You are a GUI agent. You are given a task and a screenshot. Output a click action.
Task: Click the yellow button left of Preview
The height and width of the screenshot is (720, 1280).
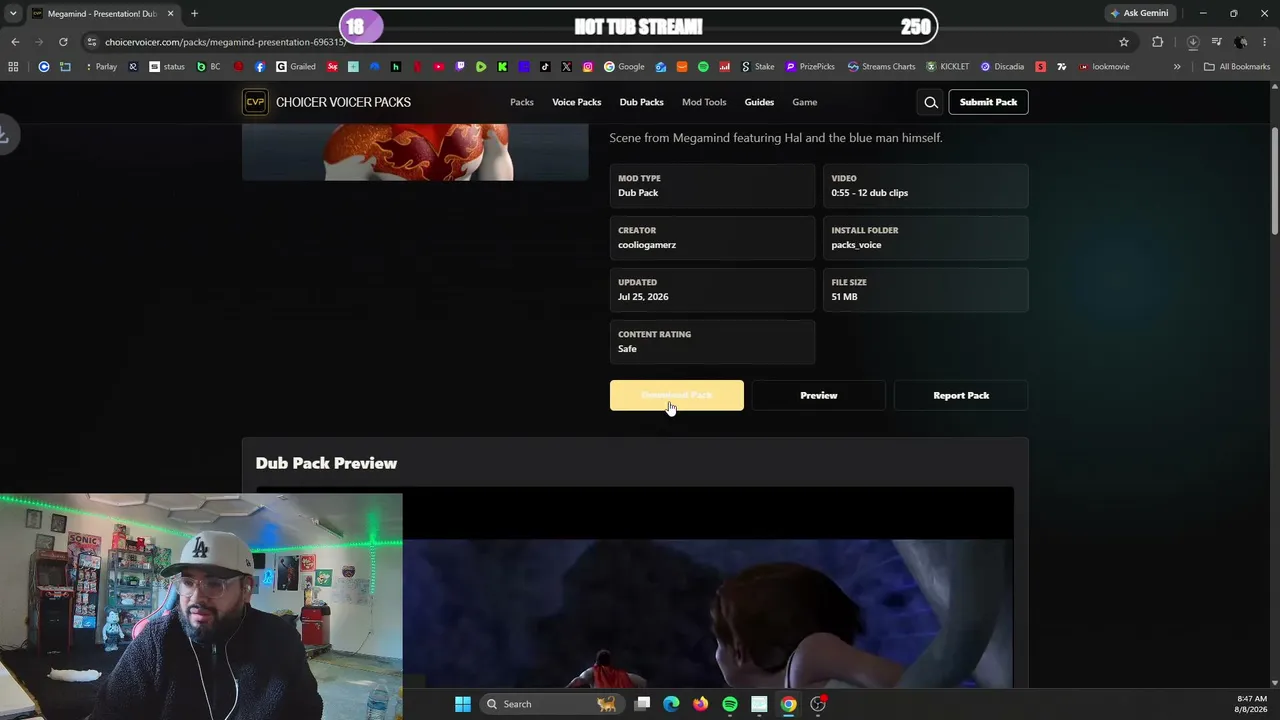pos(677,395)
